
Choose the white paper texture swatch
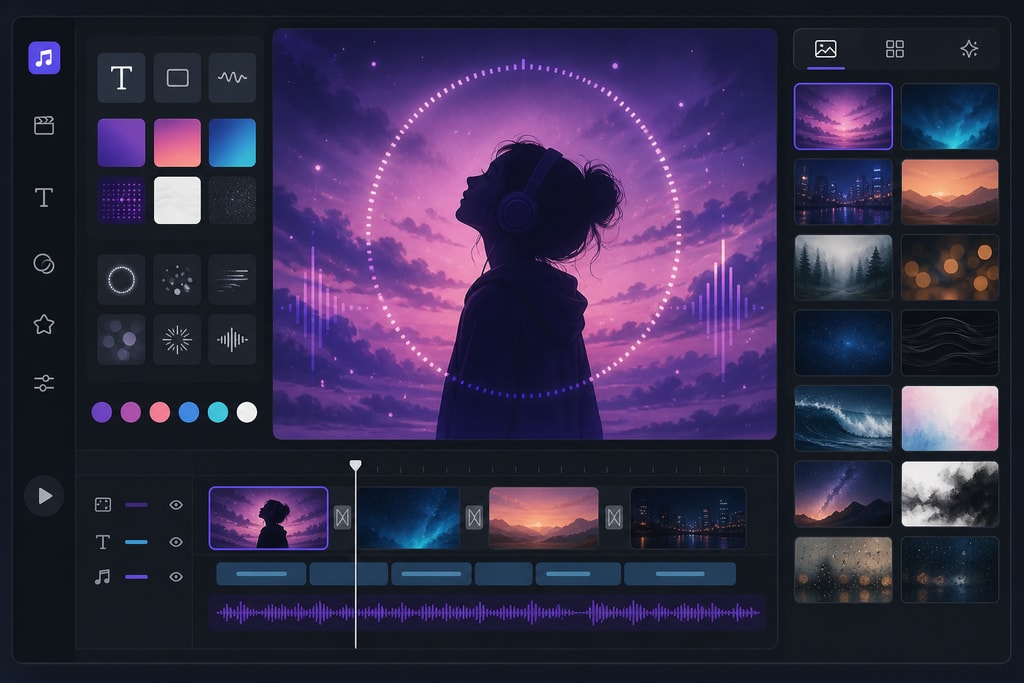177,200
